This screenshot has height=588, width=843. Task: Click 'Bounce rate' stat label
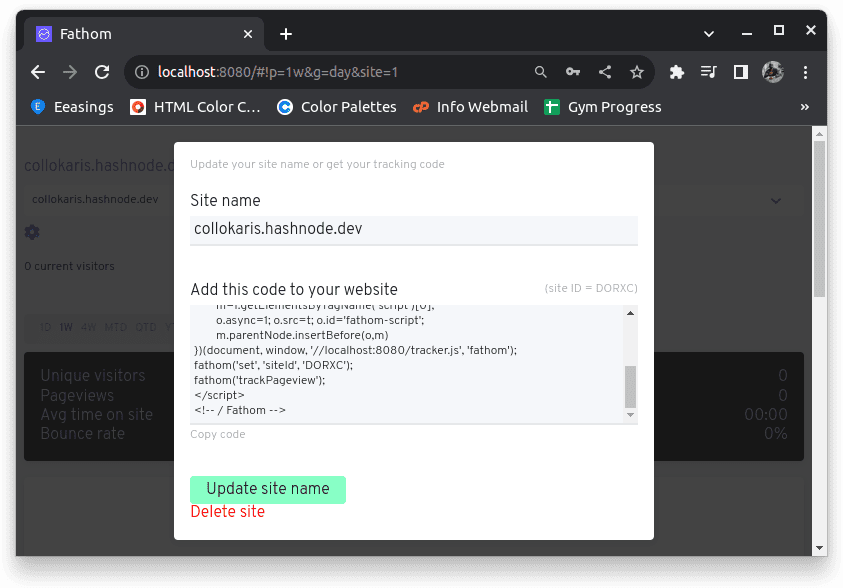83,433
